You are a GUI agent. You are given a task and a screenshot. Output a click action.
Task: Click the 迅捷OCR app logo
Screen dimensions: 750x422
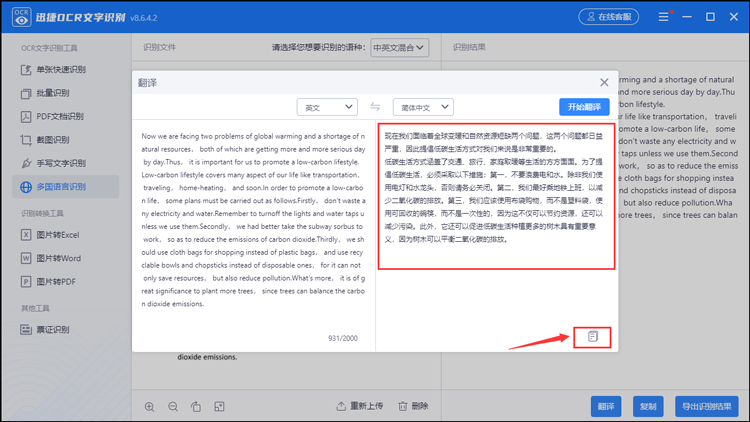click(22, 17)
